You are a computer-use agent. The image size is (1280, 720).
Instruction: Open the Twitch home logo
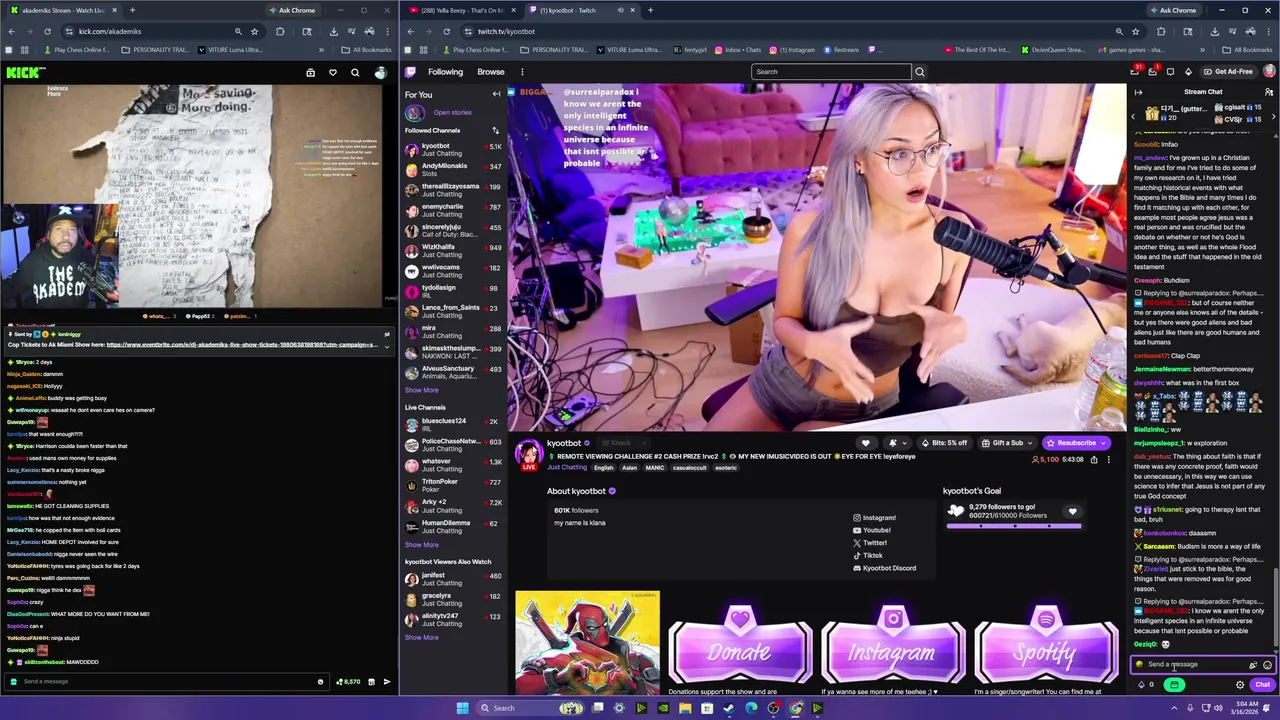(410, 72)
